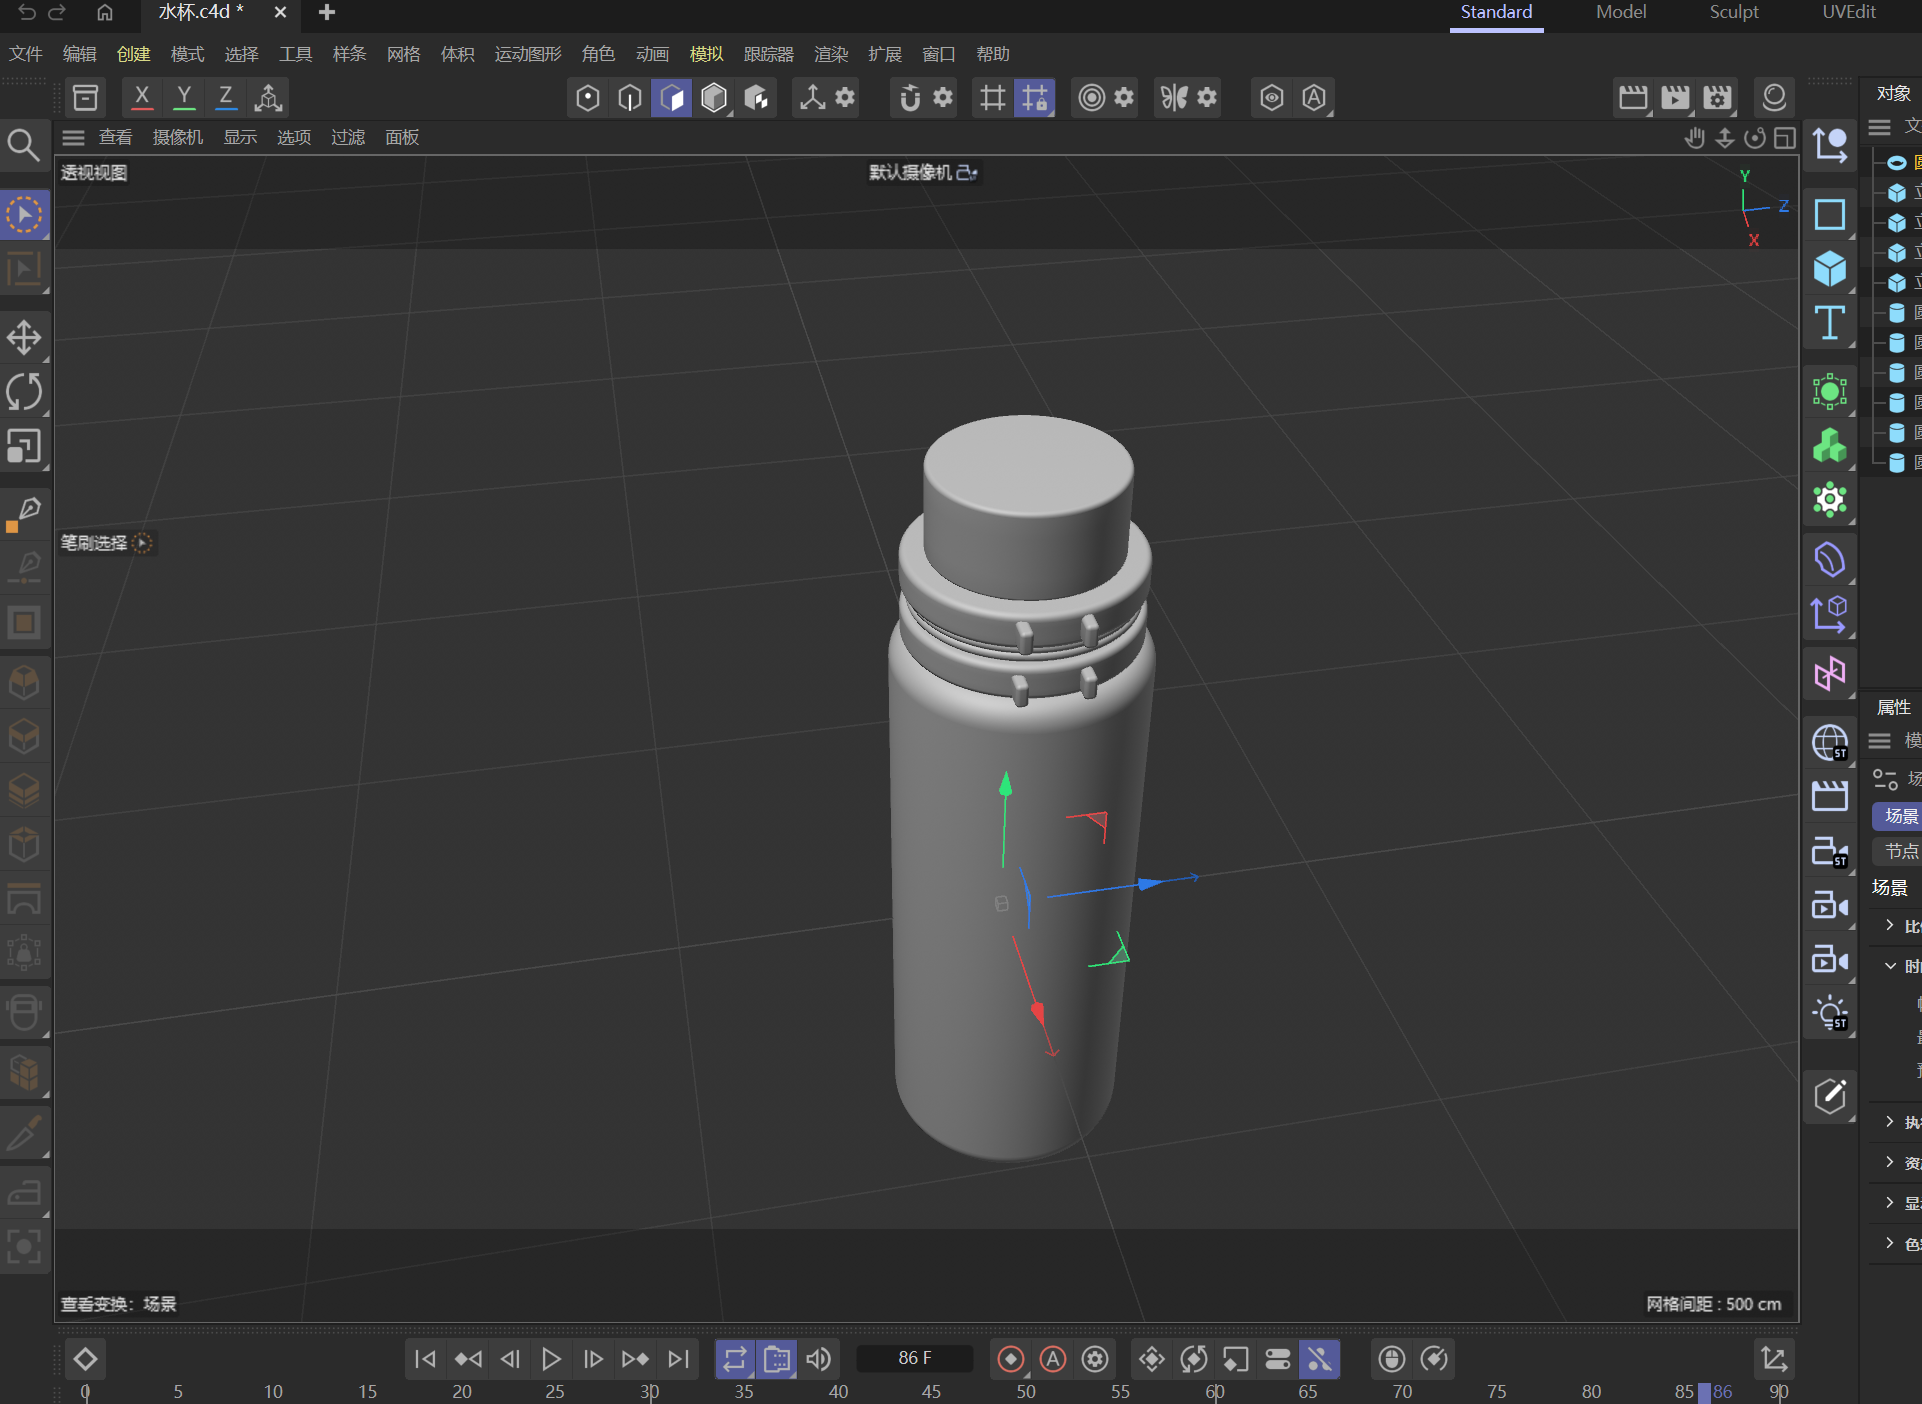The height and width of the screenshot is (1404, 1922).
Task: Open viewport 摄像机 menu
Action: coord(178,138)
